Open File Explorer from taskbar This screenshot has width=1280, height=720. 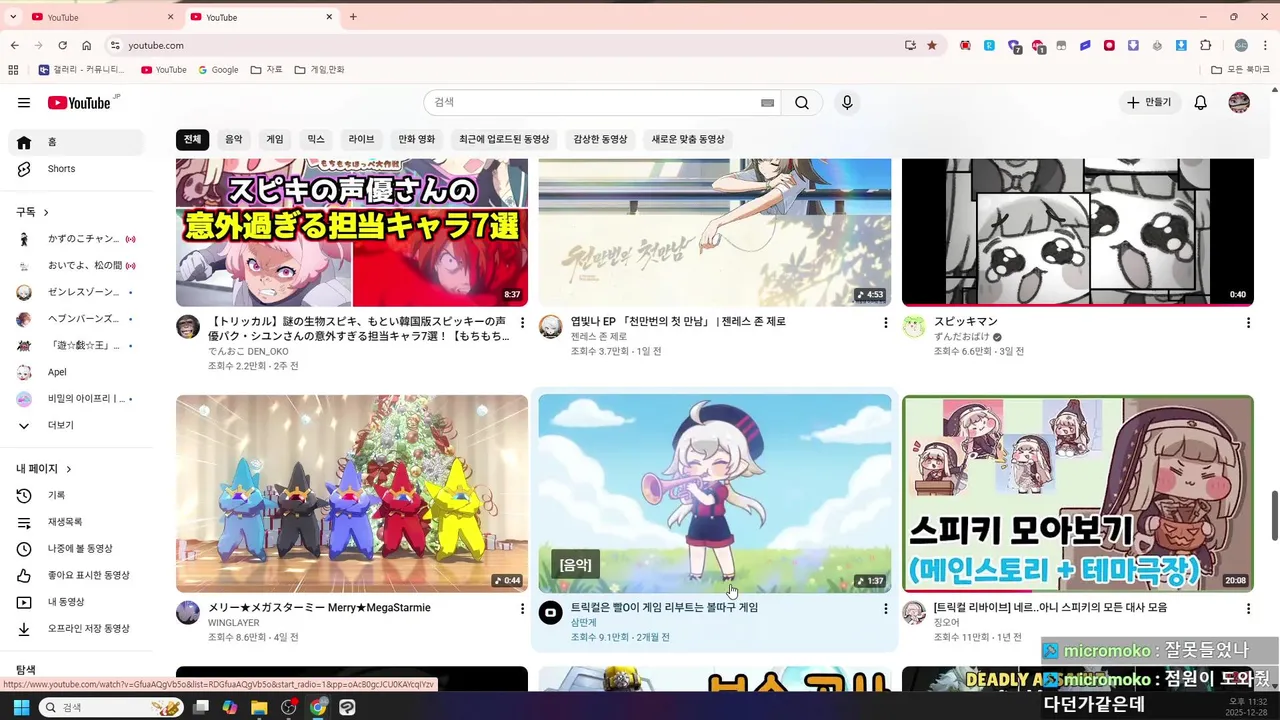pyautogui.click(x=259, y=707)
